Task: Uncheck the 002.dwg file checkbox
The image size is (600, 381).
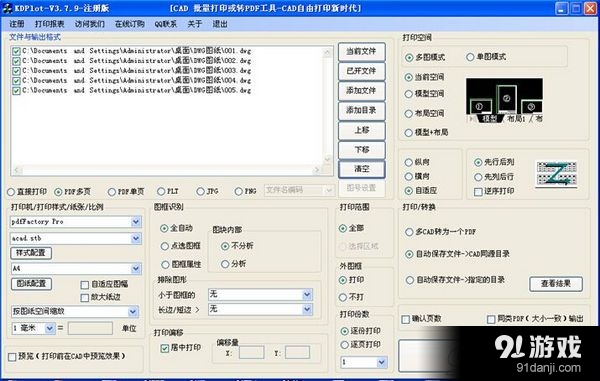Action: point(16,61)
